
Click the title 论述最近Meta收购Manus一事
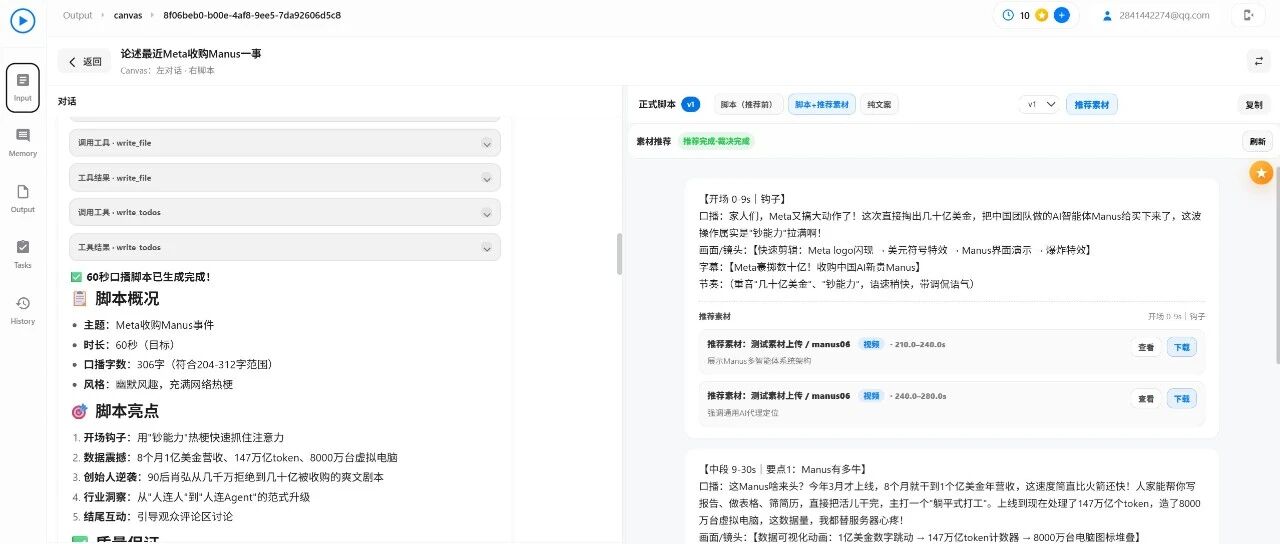191,54
